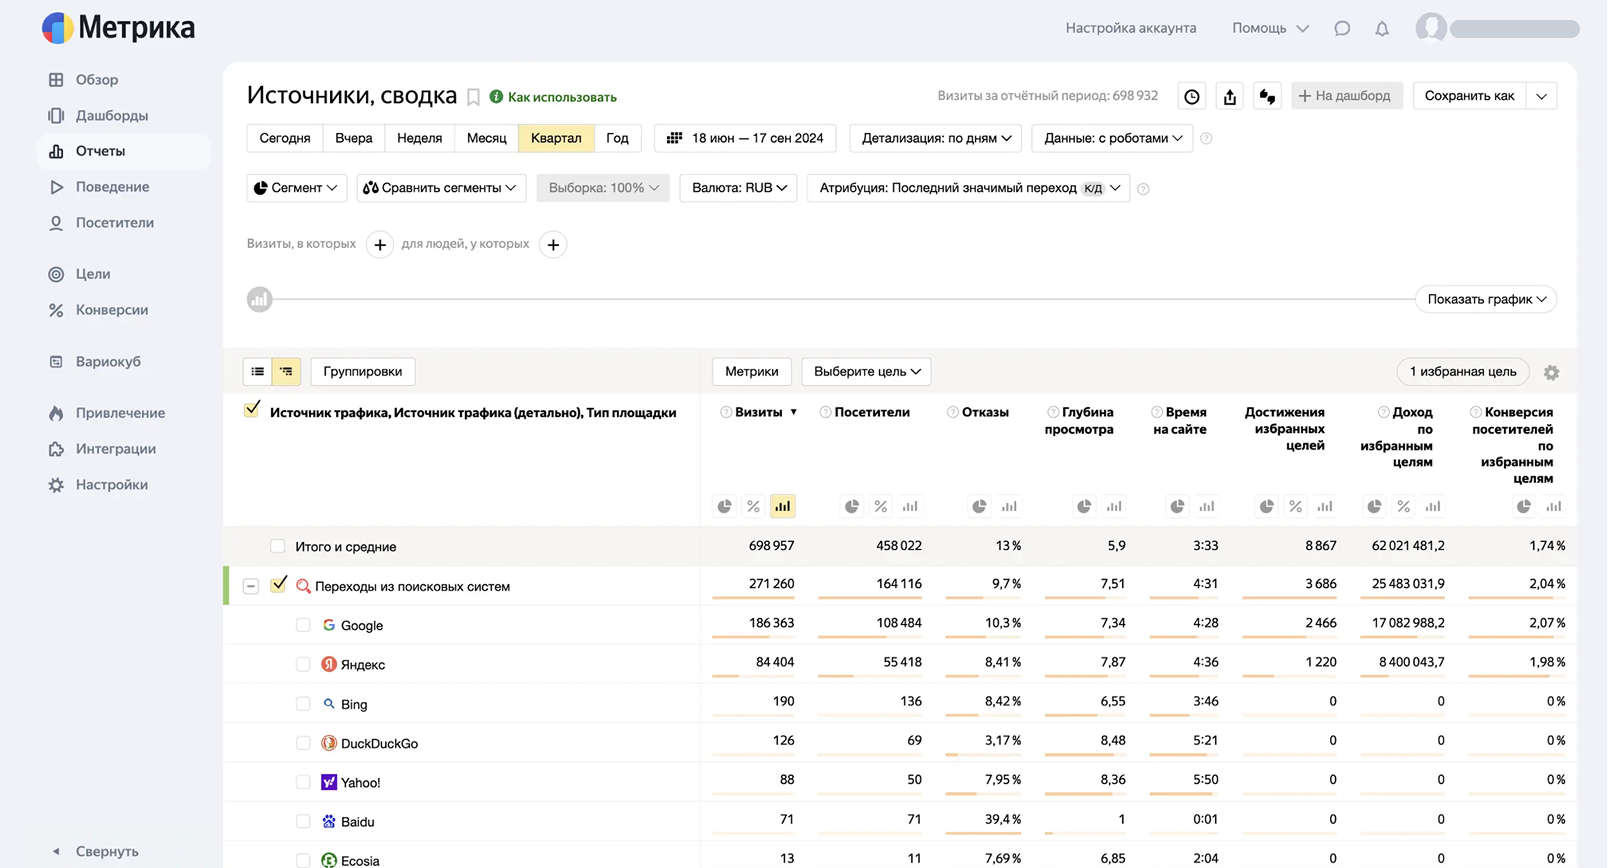The image size is (1608, 868).
Task: Check the Итого и средние checkbox
Action: tap(278, 546)
